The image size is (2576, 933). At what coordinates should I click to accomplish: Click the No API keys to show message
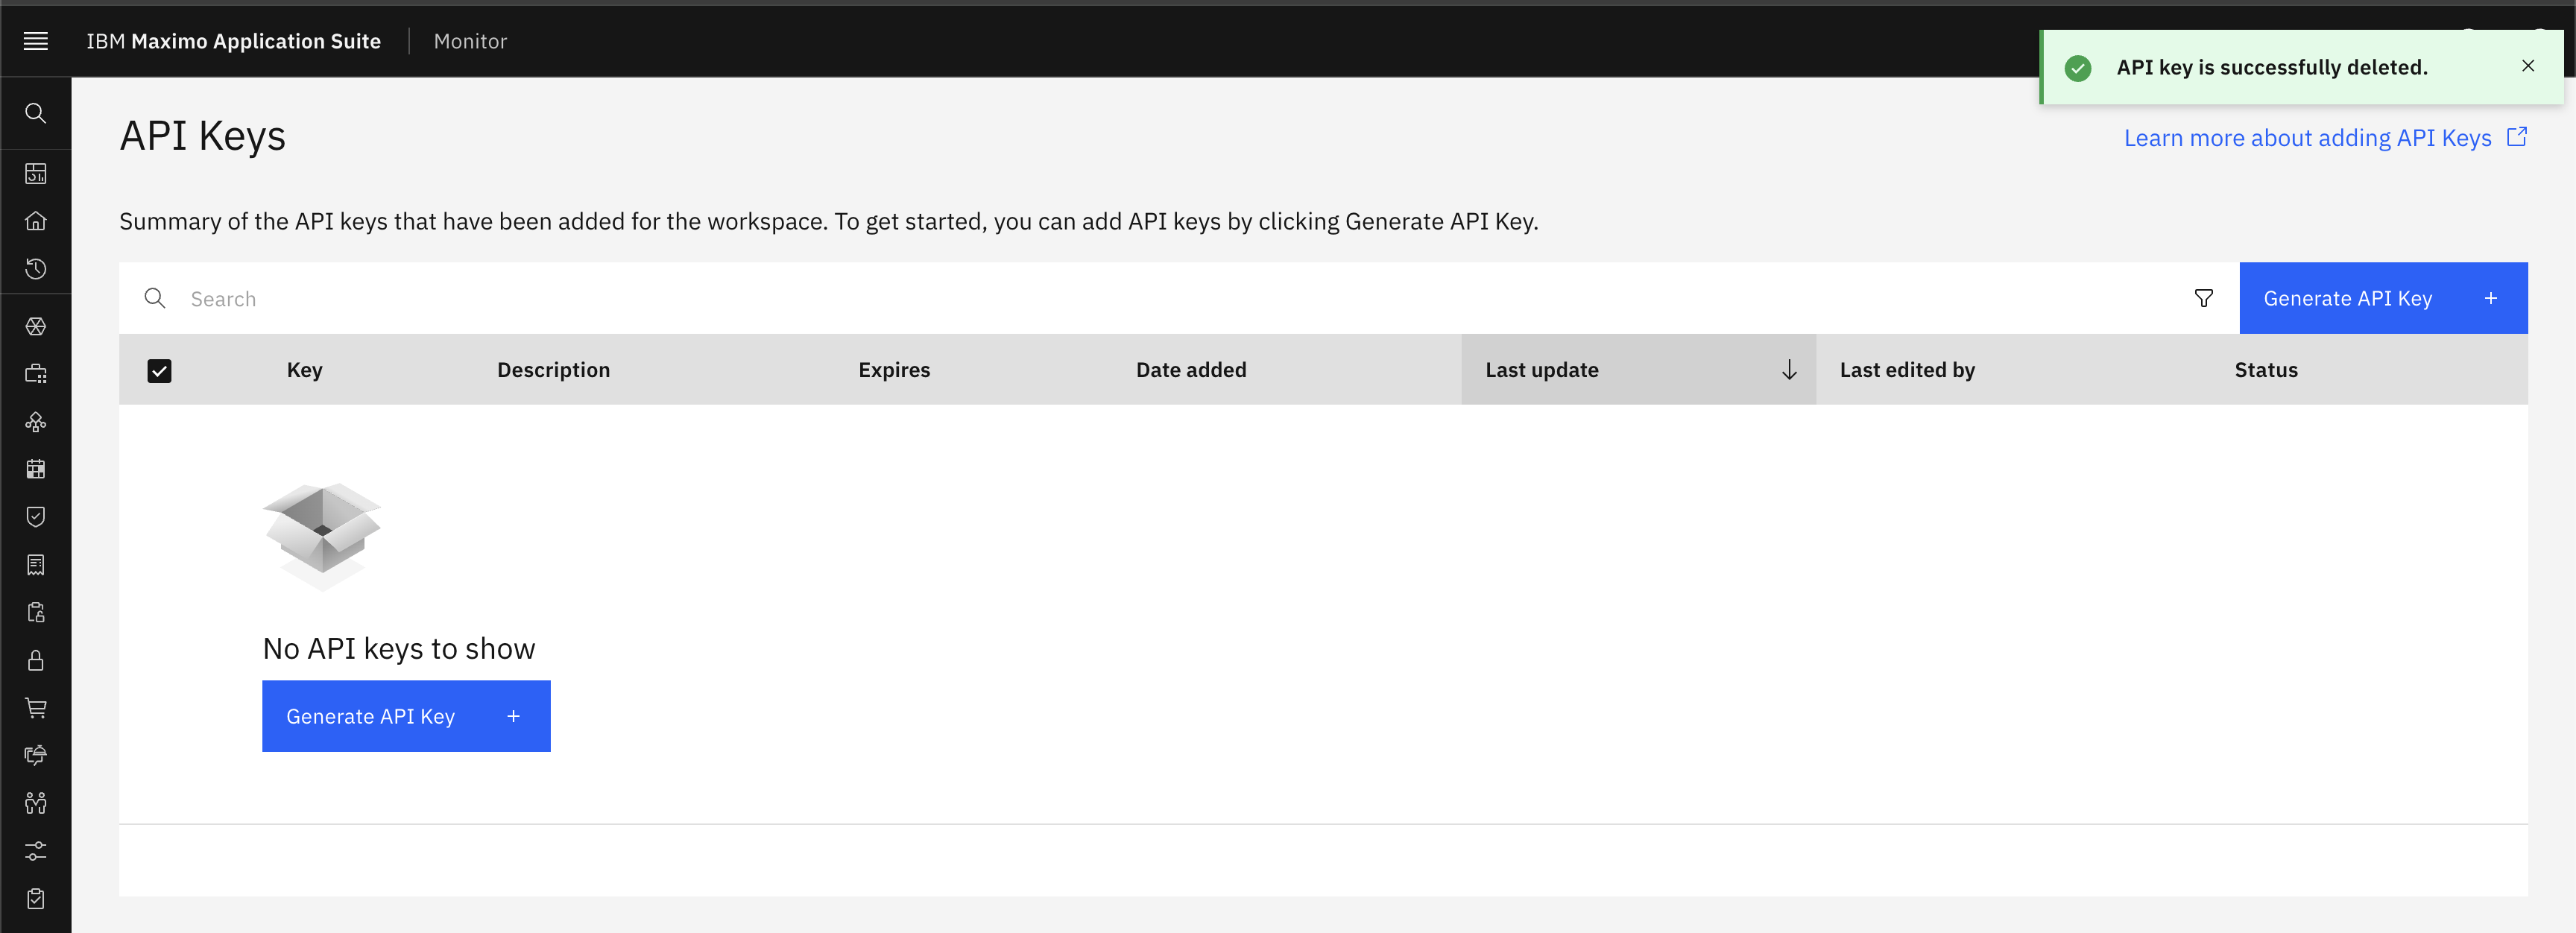398,649
